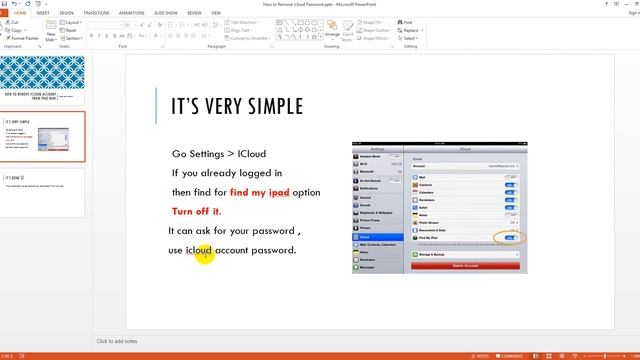Viewport: 640px width, 360px height.
Task: Toggle Italic formatting
Action: click(x=99, y=36)
